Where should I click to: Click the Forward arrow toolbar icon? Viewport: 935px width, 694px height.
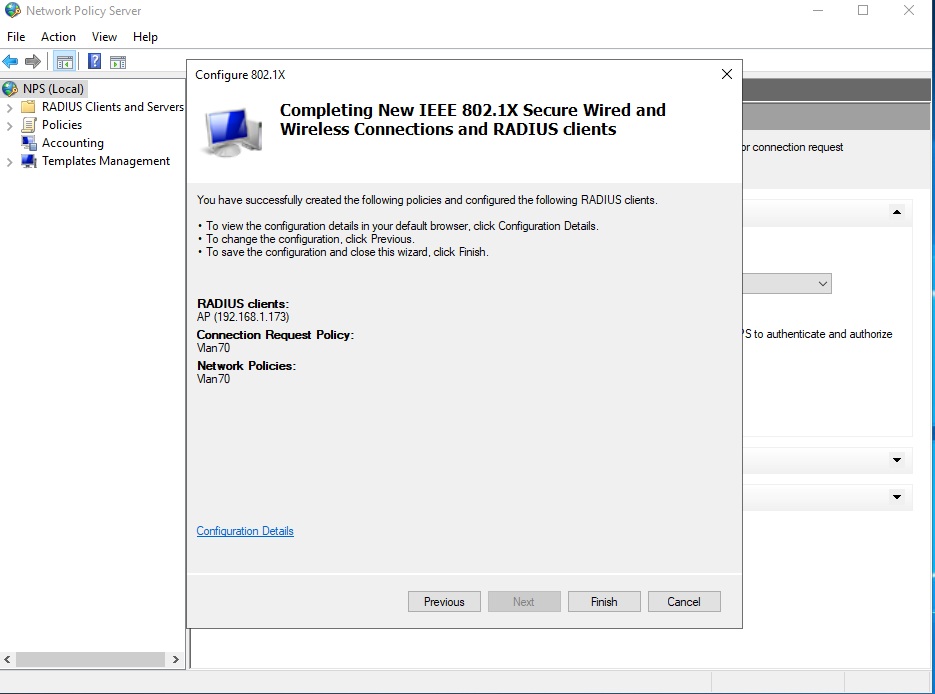click(x=33, y=61)
